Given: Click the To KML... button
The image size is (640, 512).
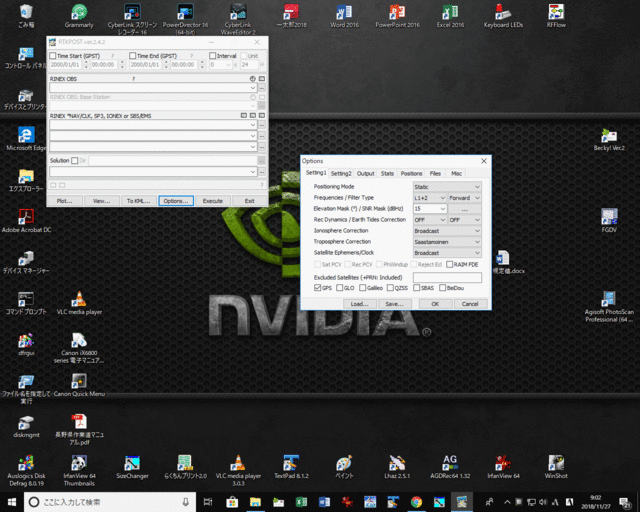Looking at the screenshot, I should point(138,201).
